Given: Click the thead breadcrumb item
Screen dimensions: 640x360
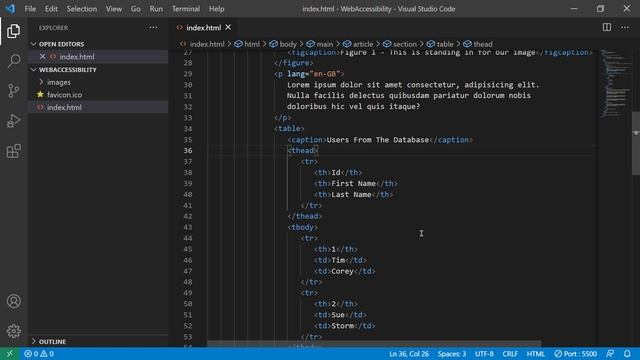Looking at the screenshot, I should pos(478,44).
